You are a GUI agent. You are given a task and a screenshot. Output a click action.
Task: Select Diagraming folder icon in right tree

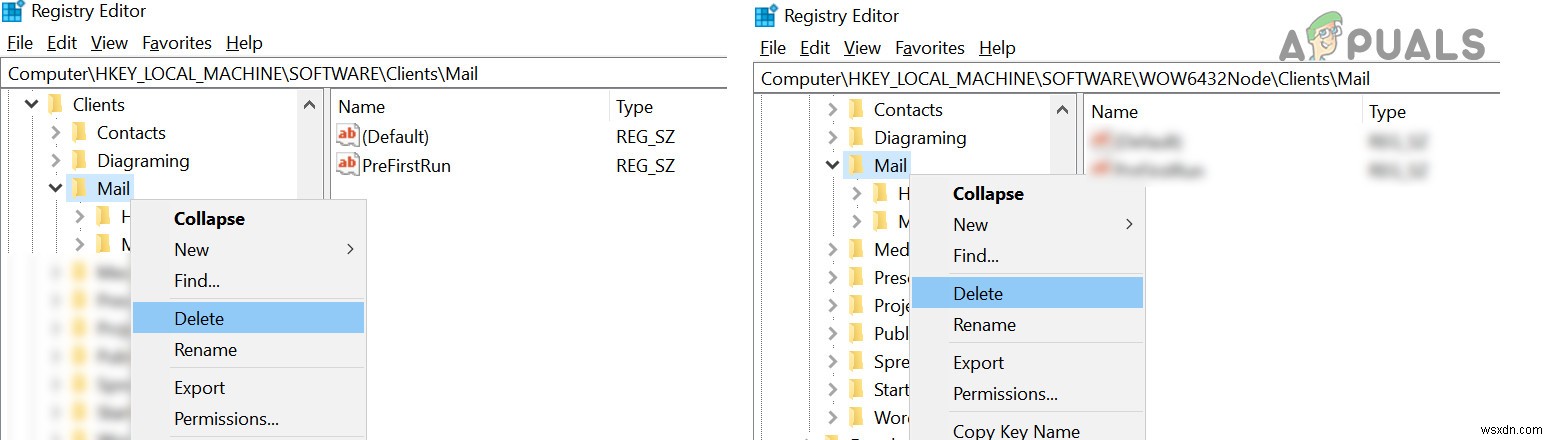(x=857, y=137)
